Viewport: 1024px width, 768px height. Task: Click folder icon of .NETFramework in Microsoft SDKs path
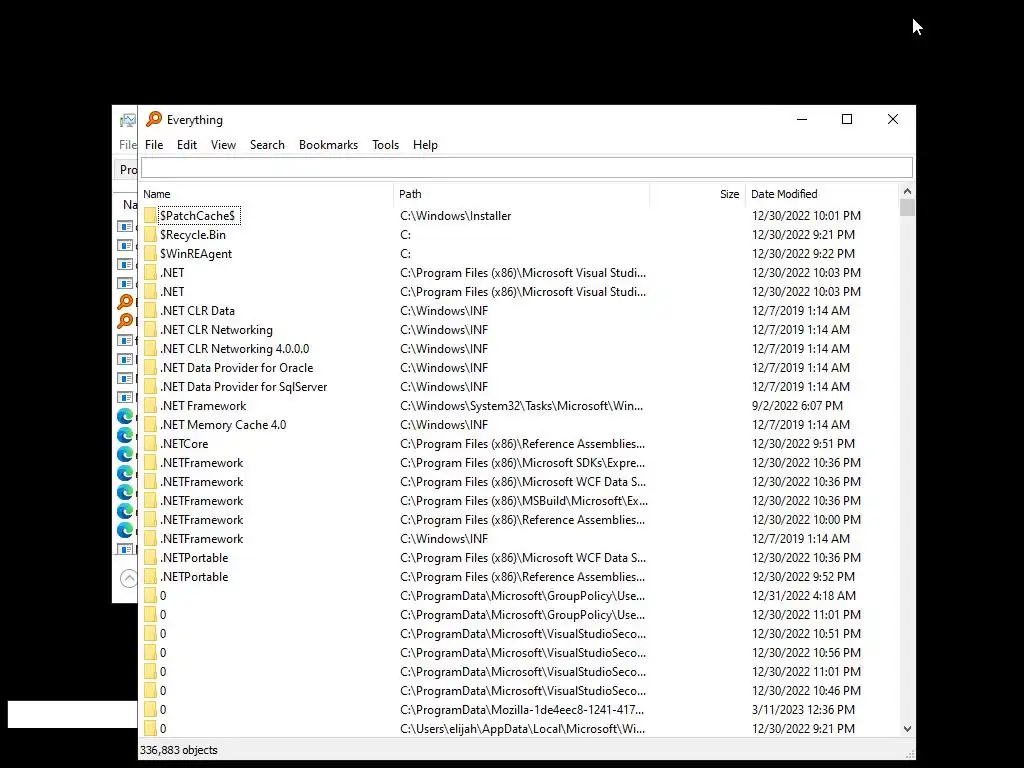pos(150,462)
